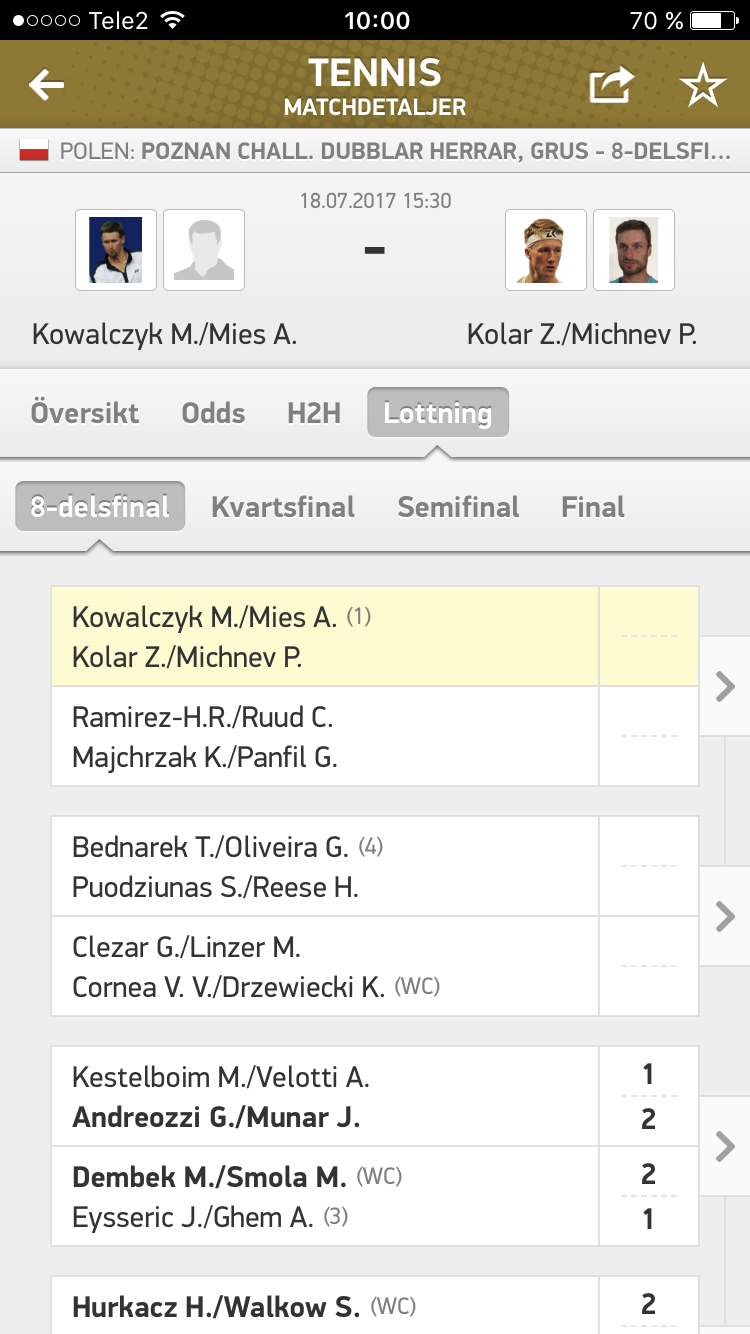Open Michnev player photo thumbnail
The width and height of the screenshot is (750, 1334).
634,250
